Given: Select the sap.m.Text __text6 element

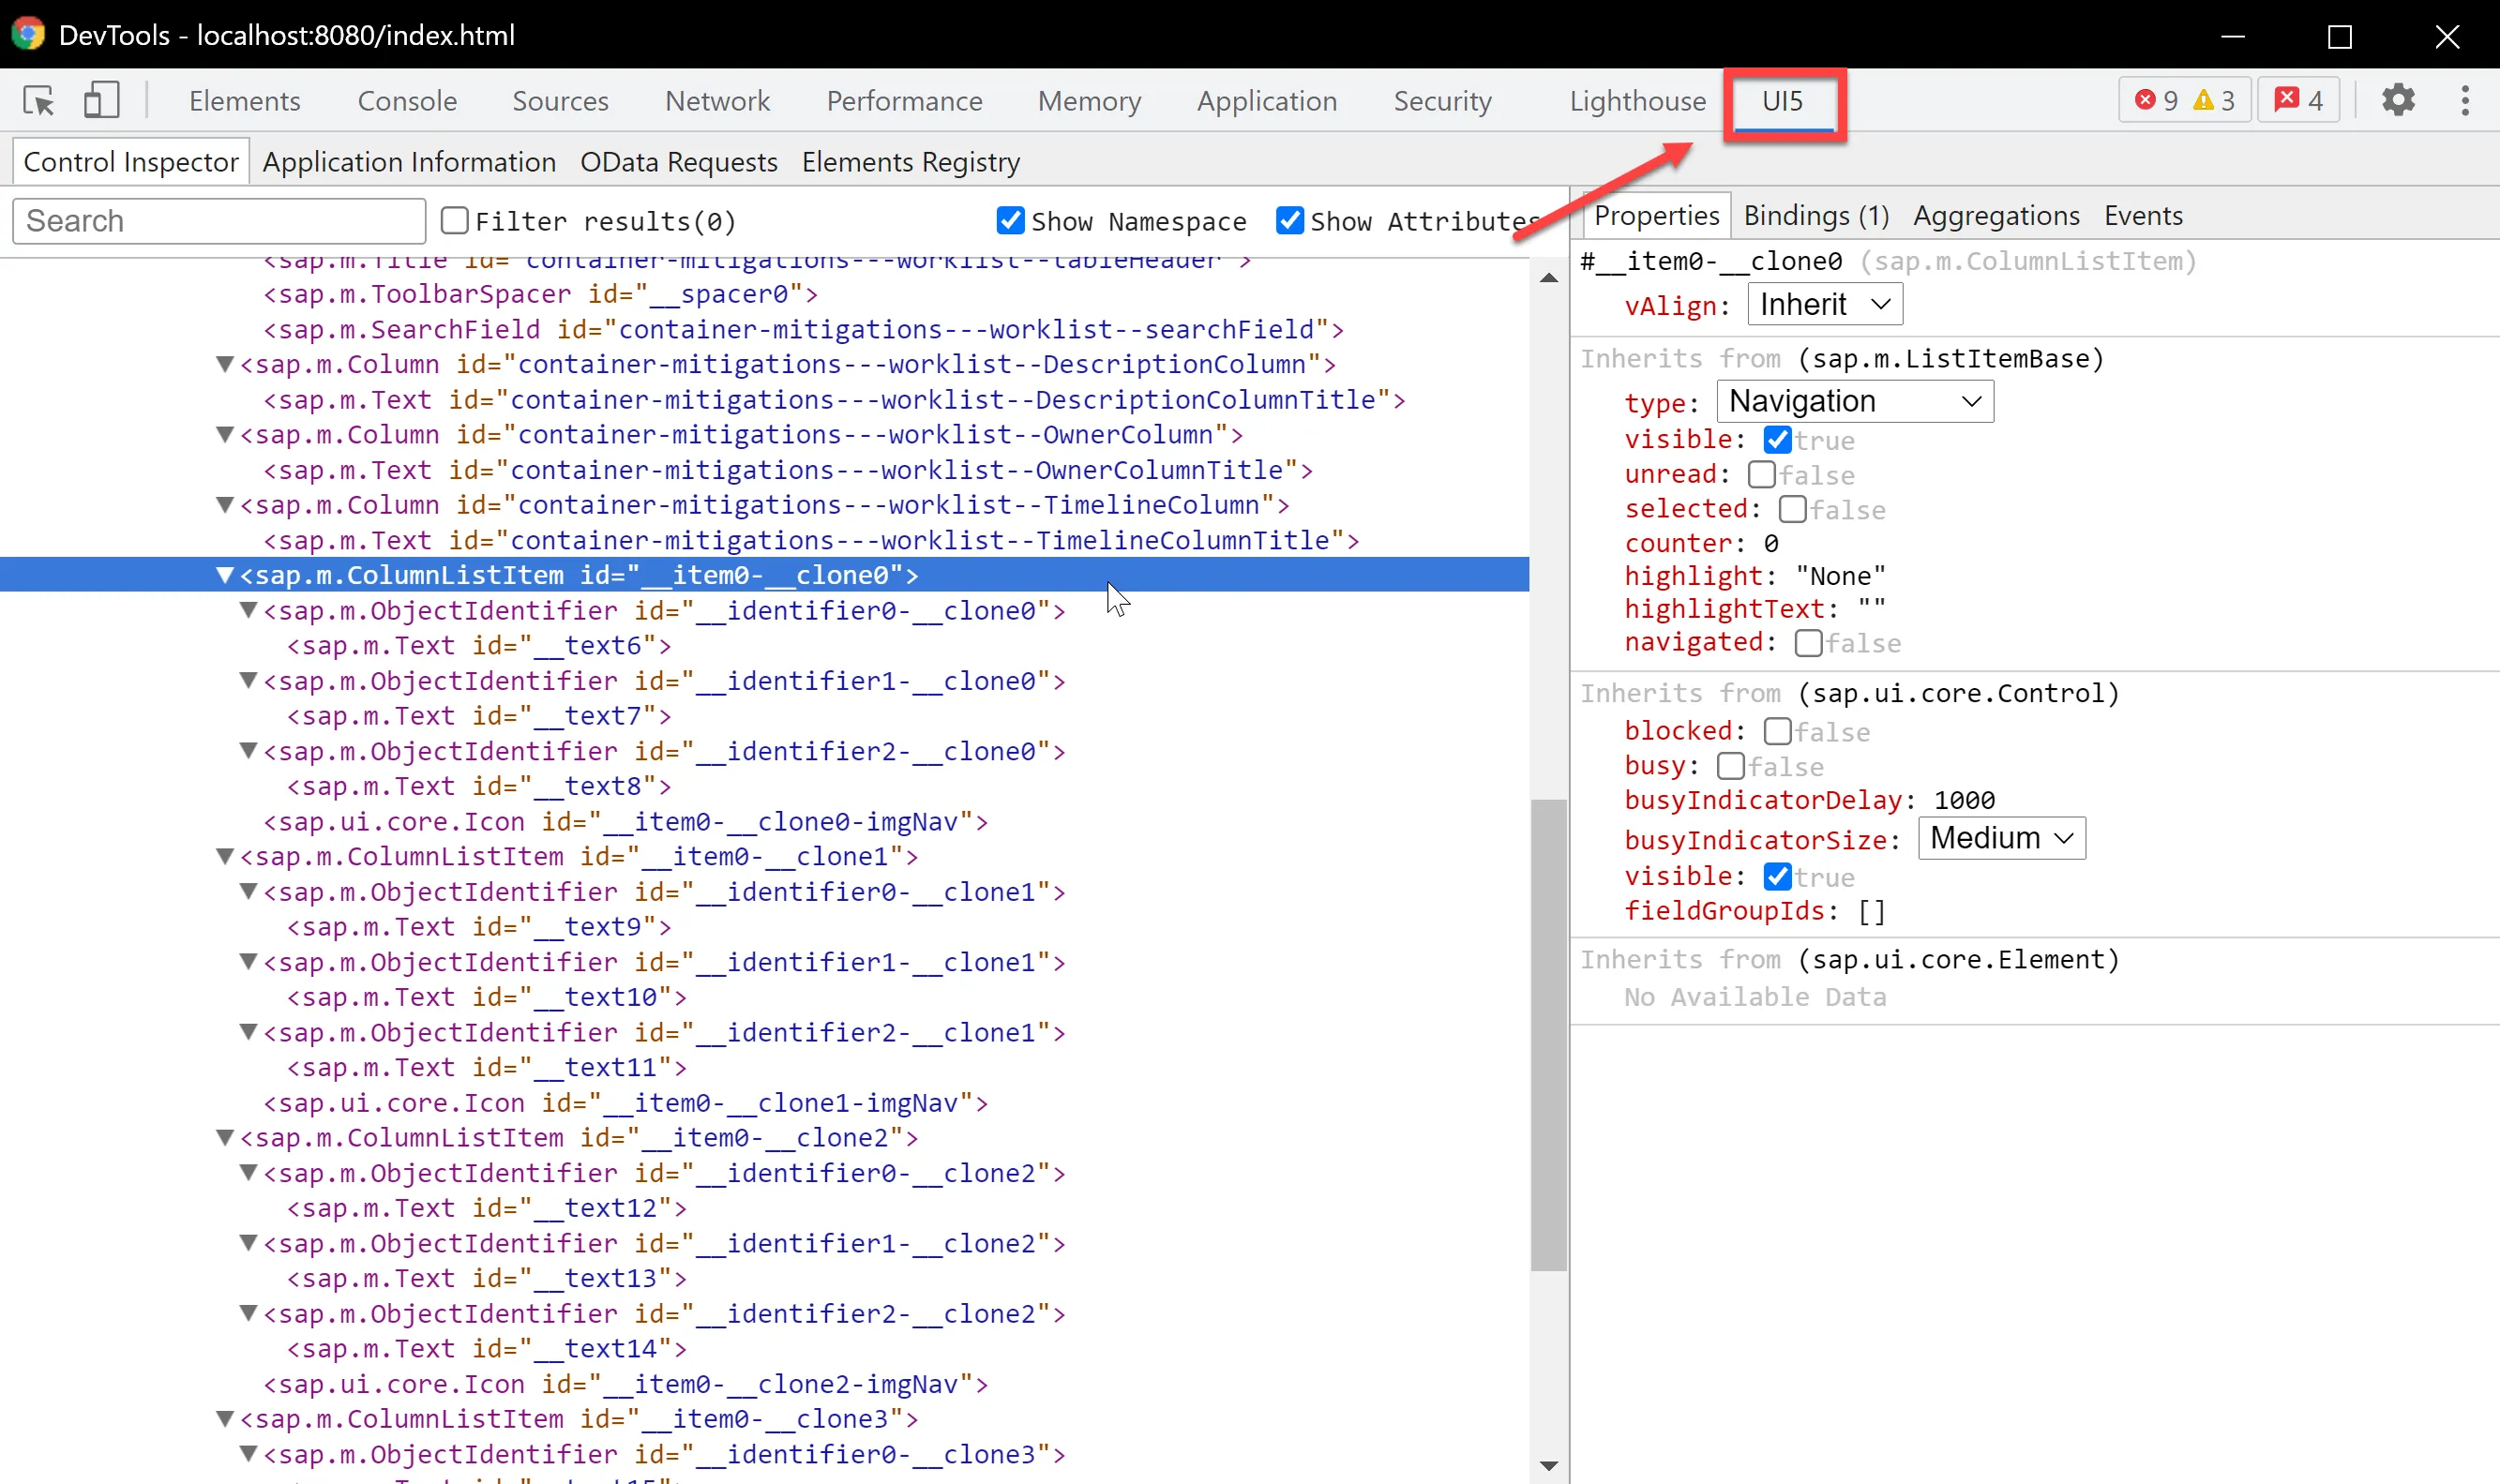Looking at the screenshot, I should click(478, 646).
